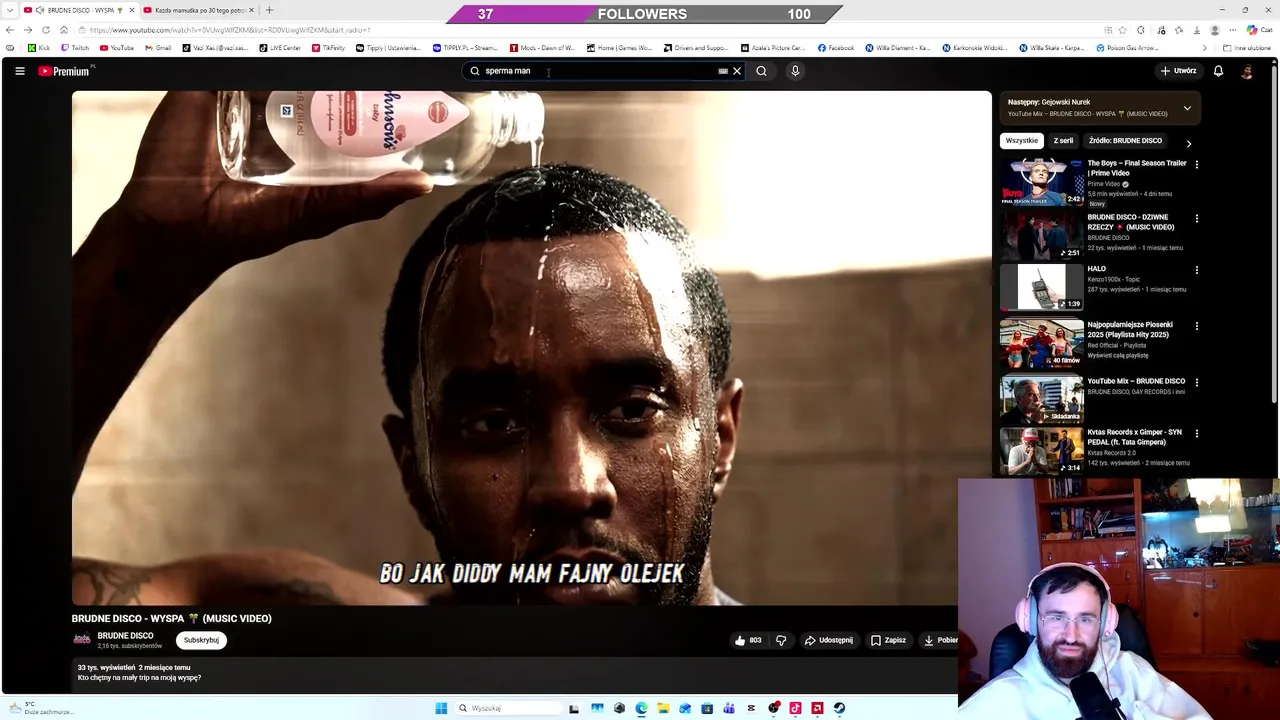Select the Z serii filter chip
1280x720 pixels.
pos(1063,141)
